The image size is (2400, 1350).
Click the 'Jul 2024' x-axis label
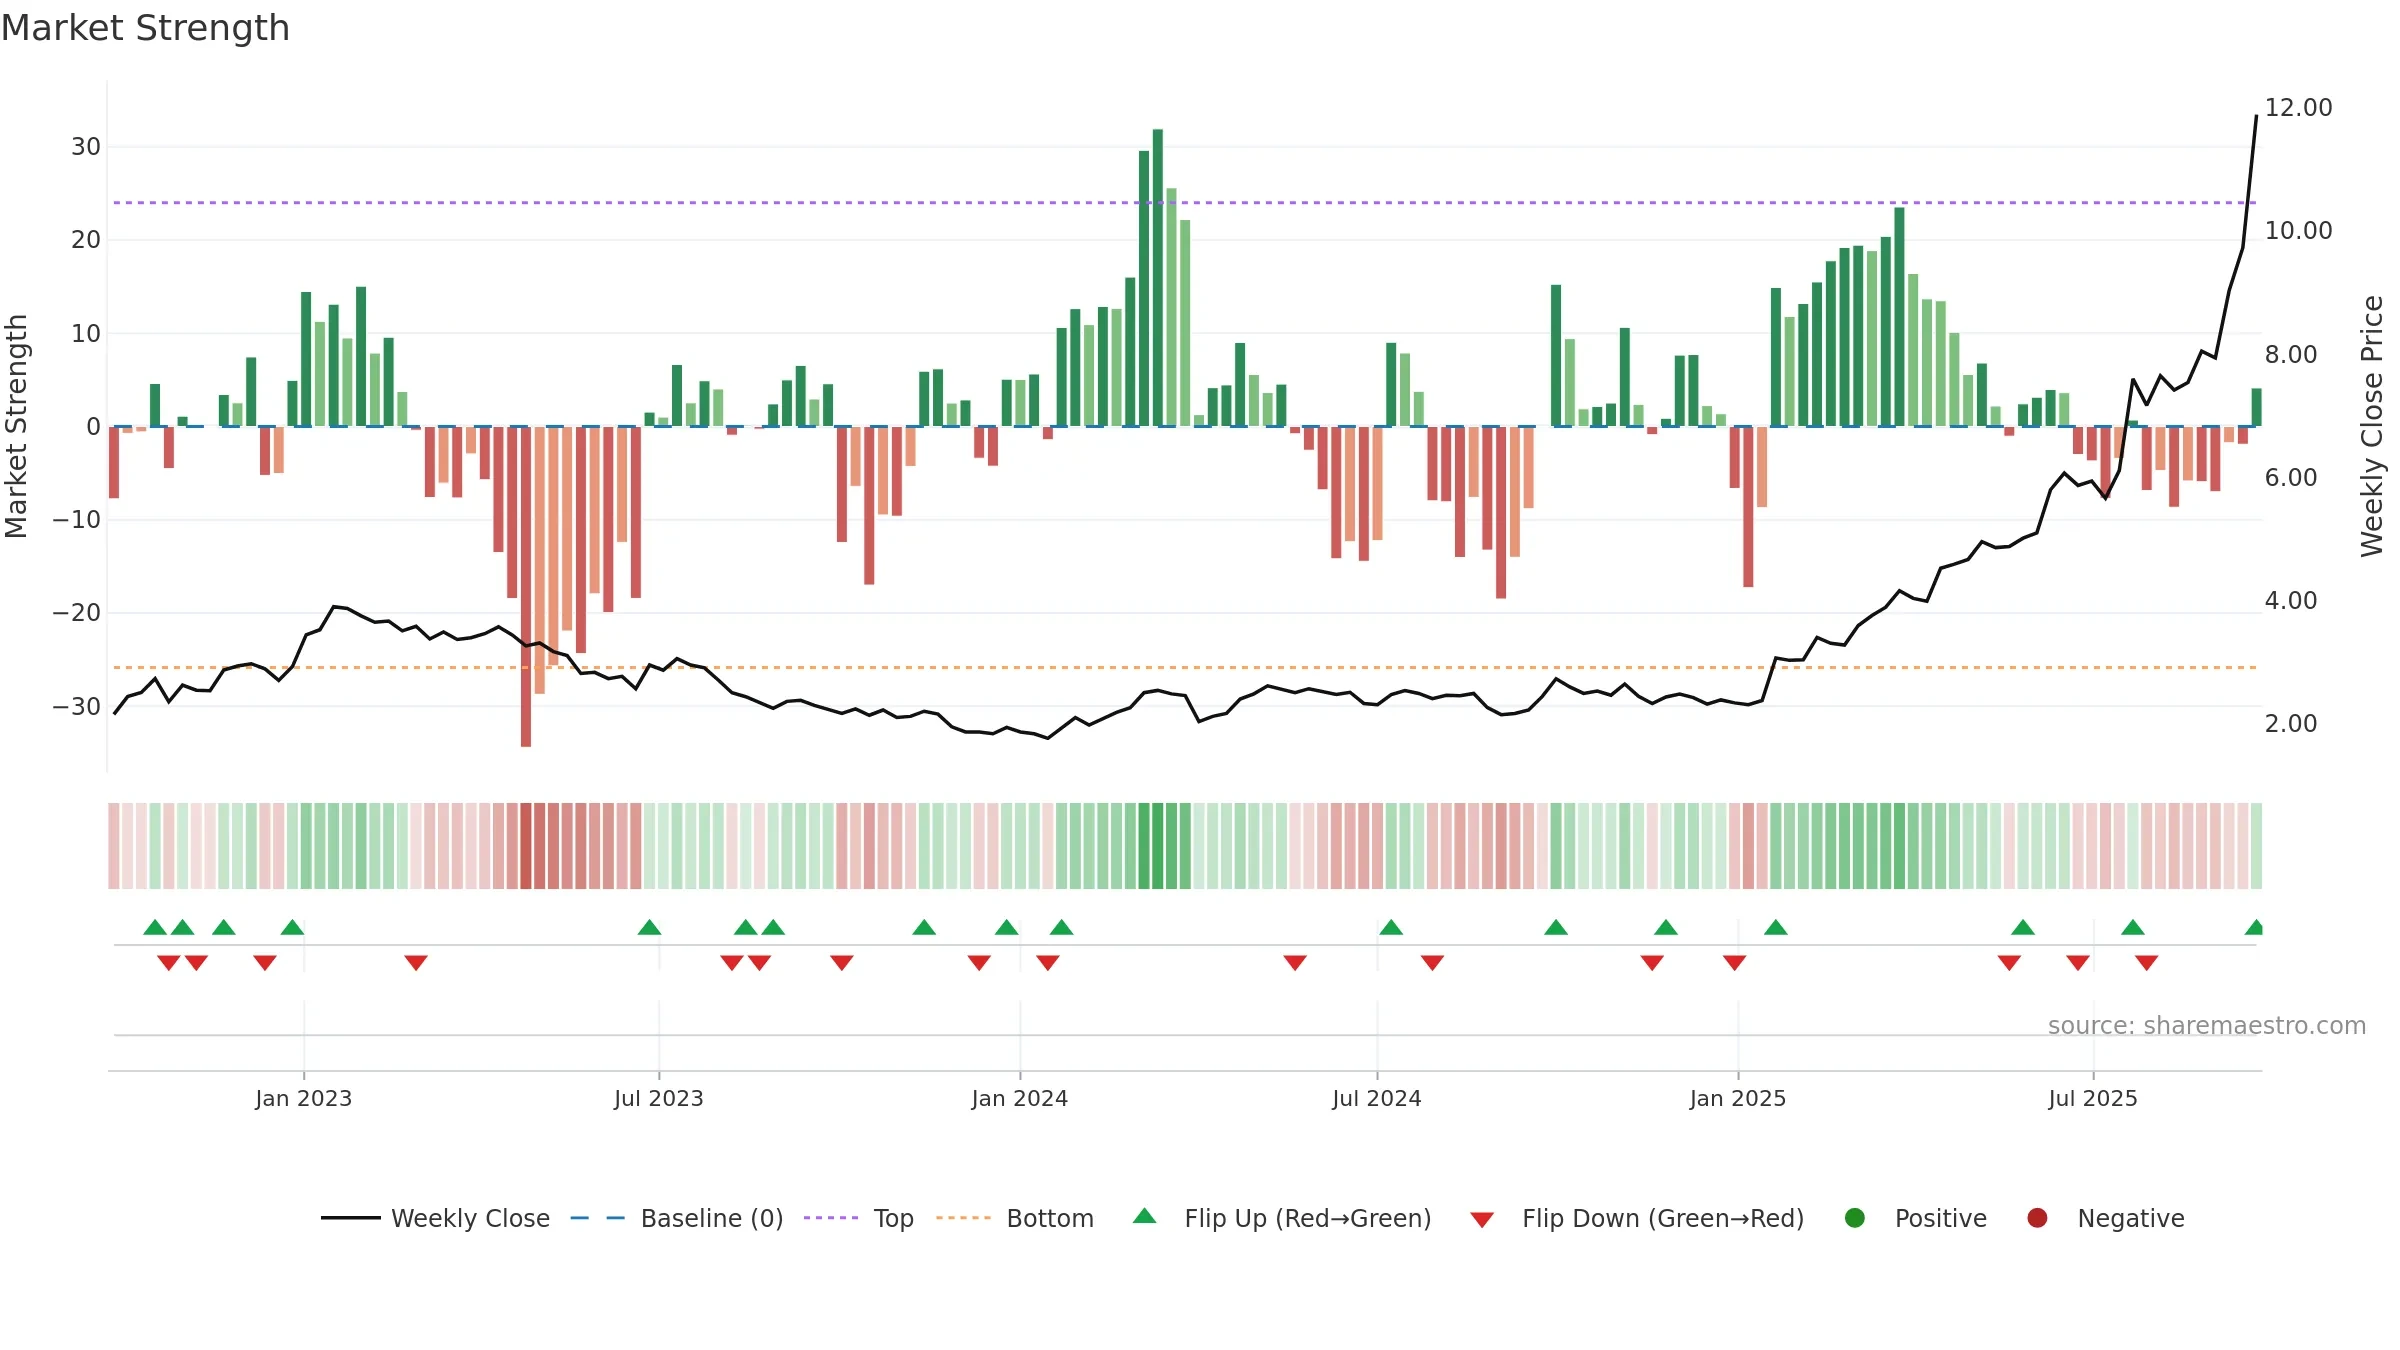(1377, 1098)
